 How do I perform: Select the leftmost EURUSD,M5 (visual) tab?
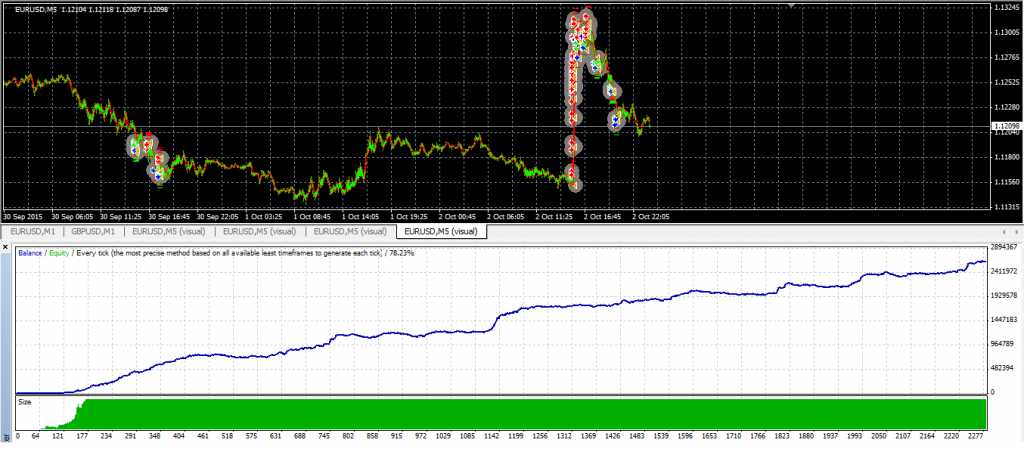coord(172,231)
